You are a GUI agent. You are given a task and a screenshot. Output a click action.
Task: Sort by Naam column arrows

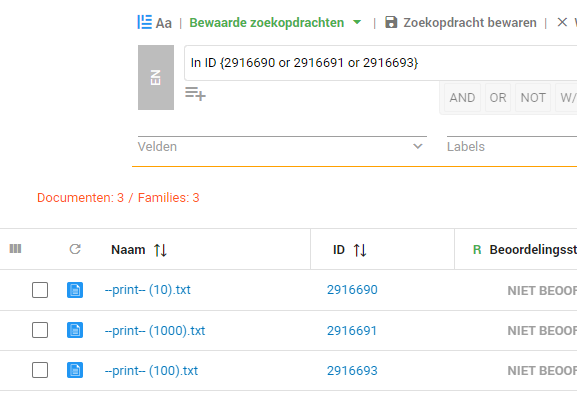coord(160,250)
